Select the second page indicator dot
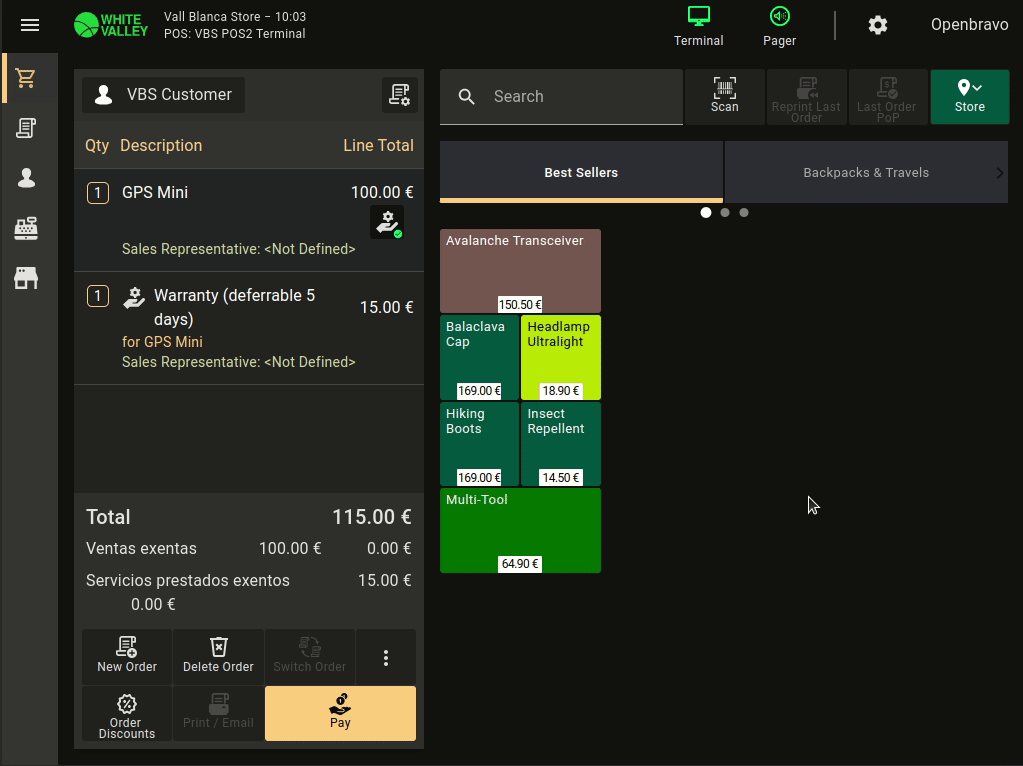This screenshot has width=1023, height=766. [x=725, y=213]
